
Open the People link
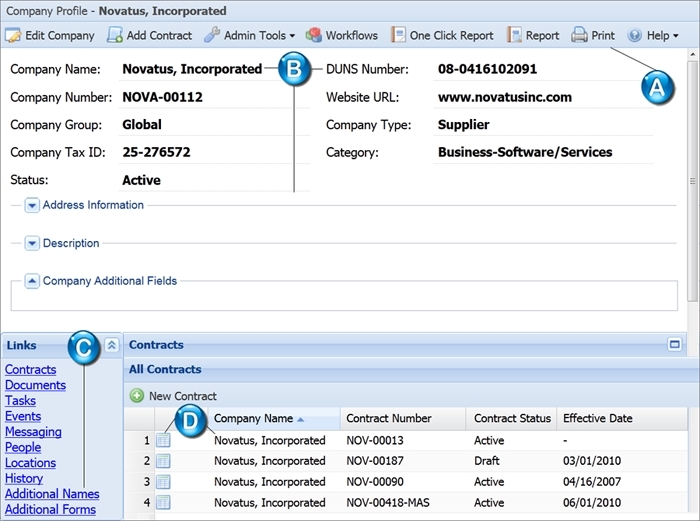23,447
